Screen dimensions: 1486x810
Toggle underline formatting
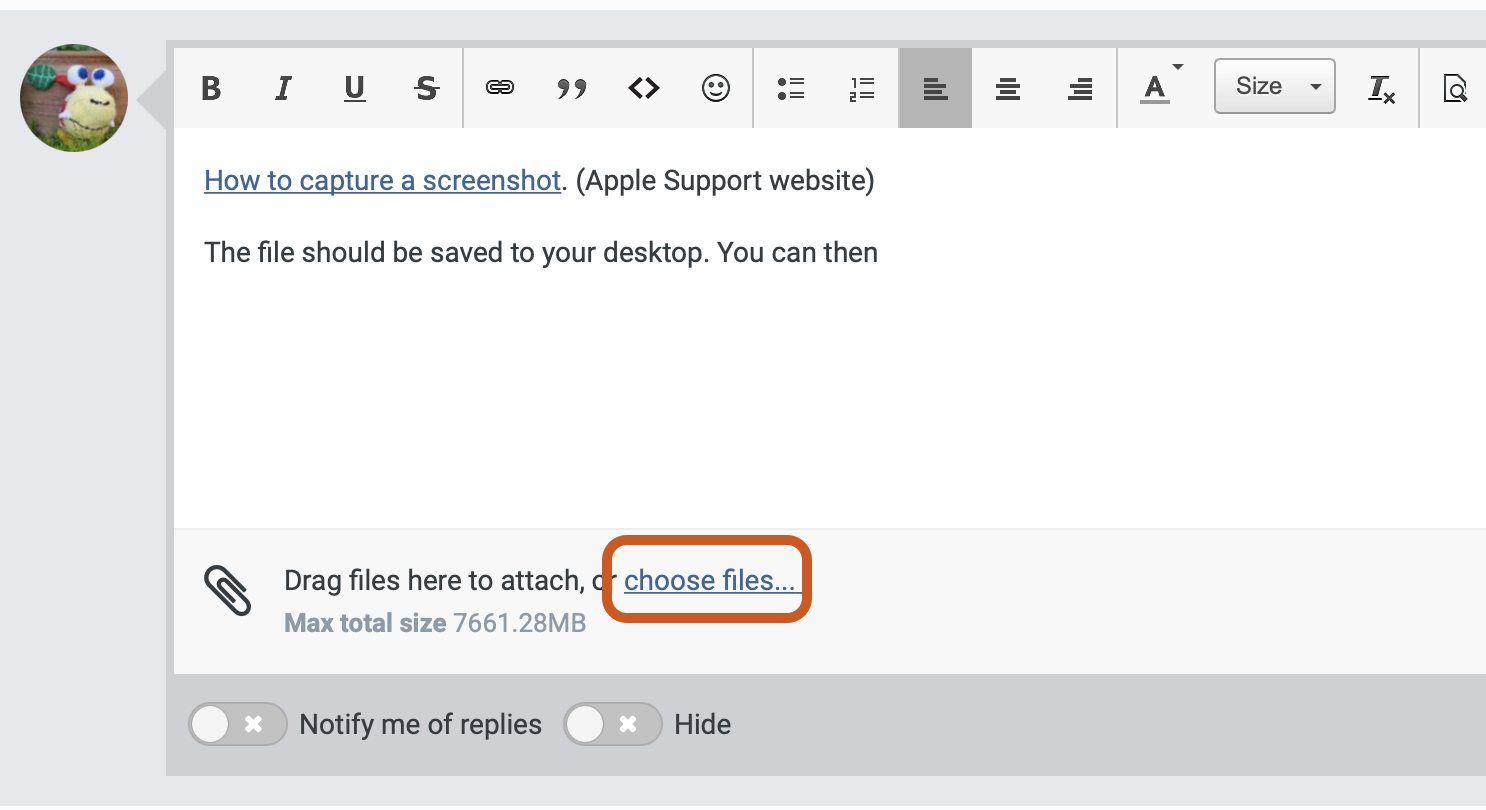point(354,88)
